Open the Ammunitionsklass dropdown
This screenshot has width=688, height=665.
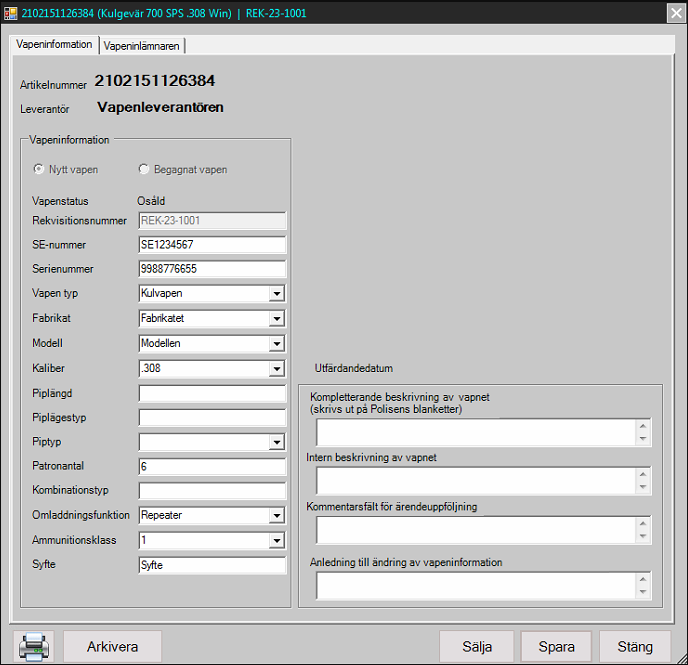point(277,541)
